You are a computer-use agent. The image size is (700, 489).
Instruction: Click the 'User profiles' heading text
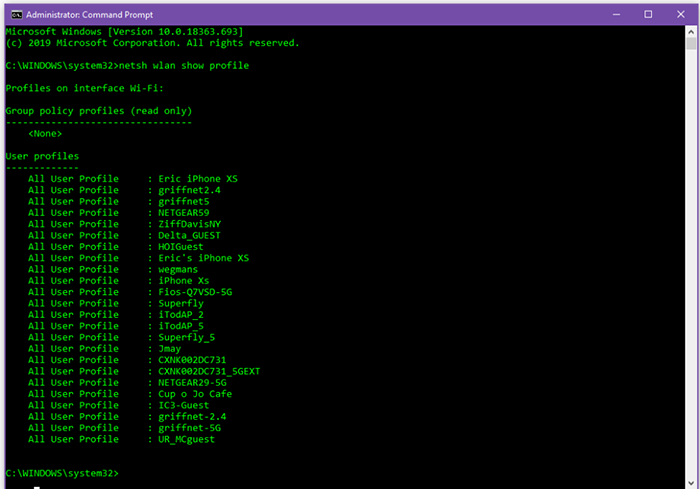click(42, 156)
